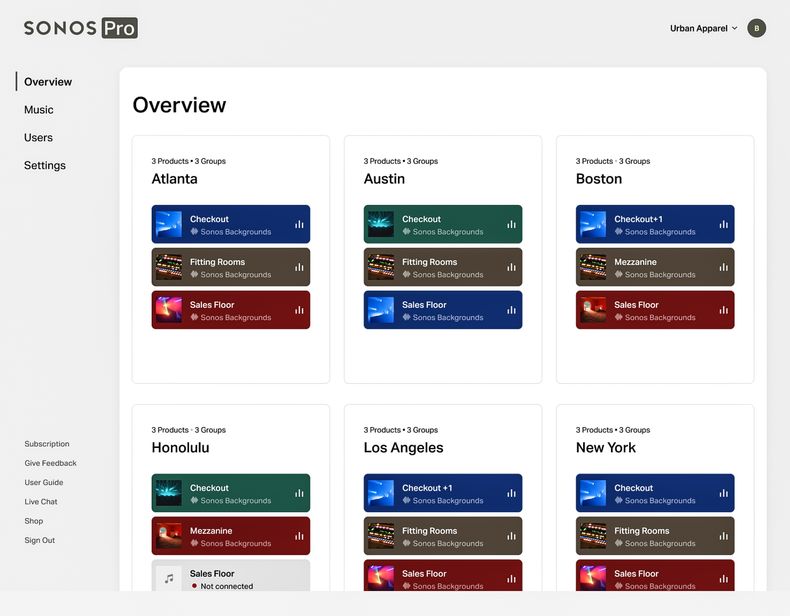Click the equalizer icon on Boston Sales Floor
Image resolution: width=790 pixels, height=616 pixels.
coord(723,310)
